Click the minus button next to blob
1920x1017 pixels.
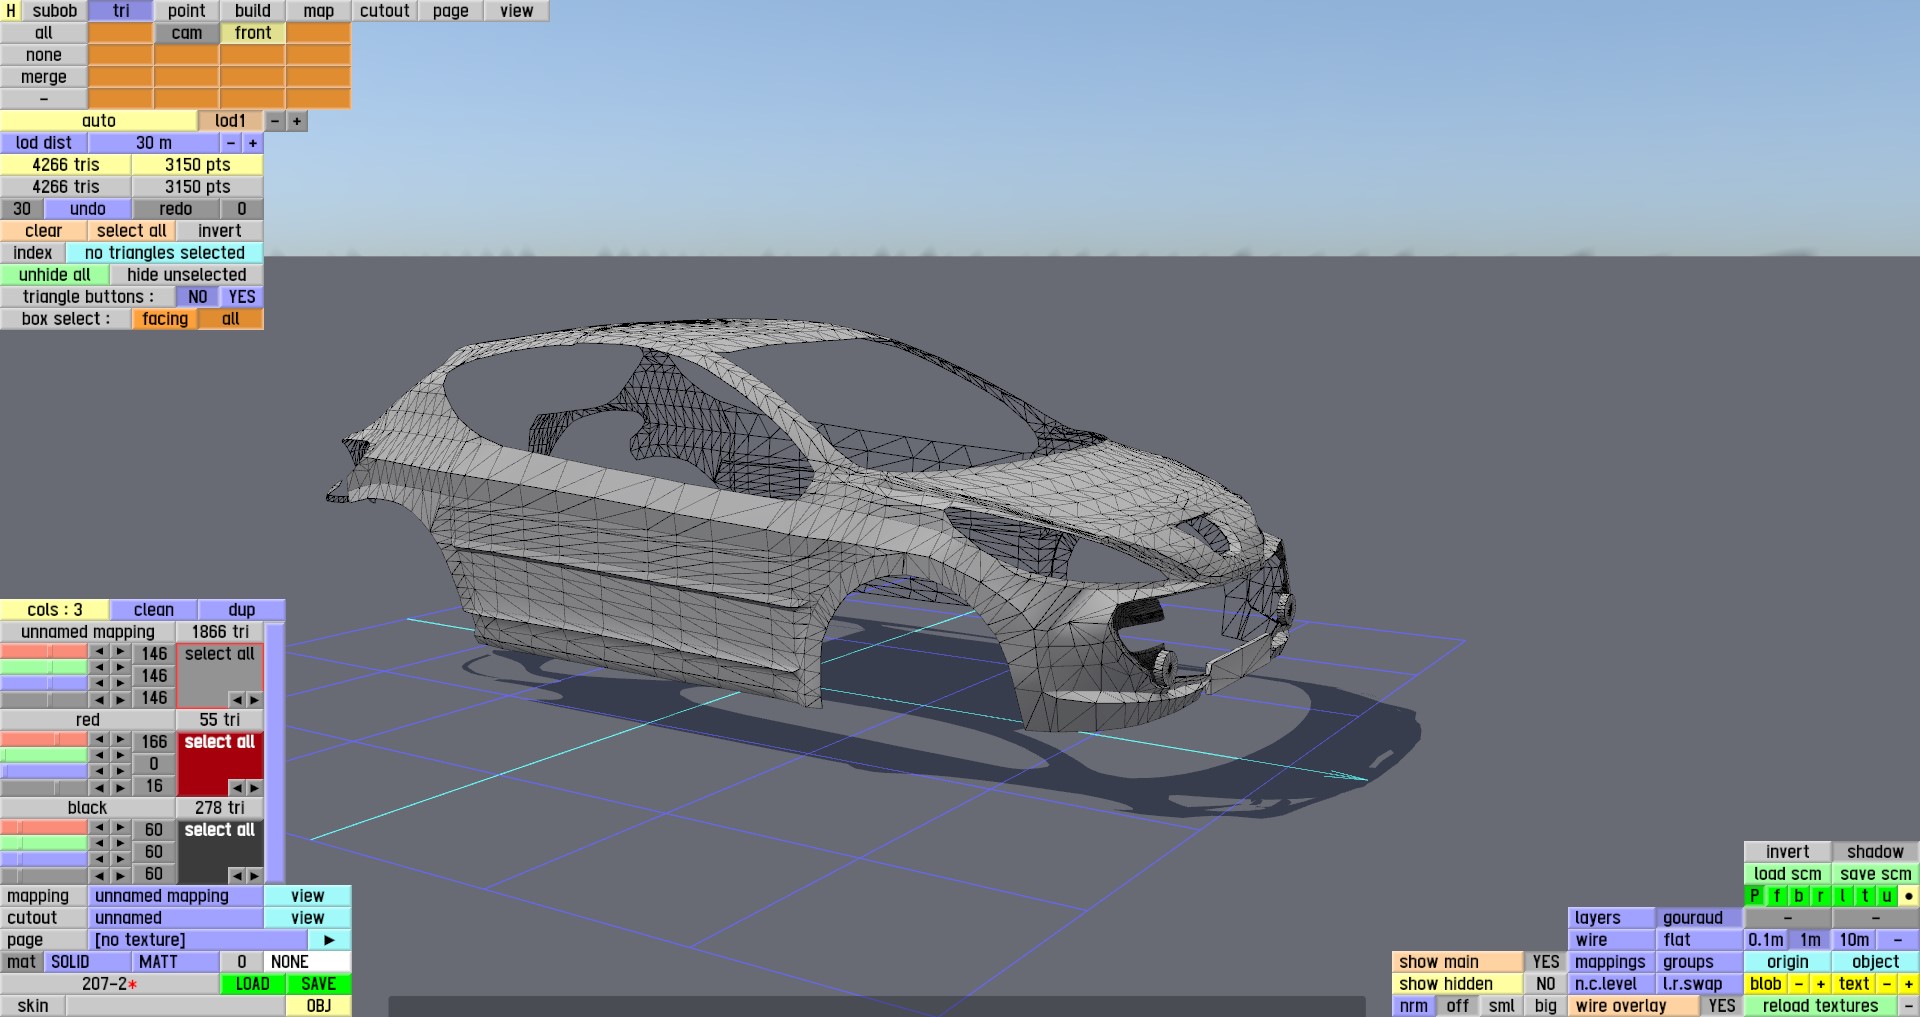[1799, 984]
